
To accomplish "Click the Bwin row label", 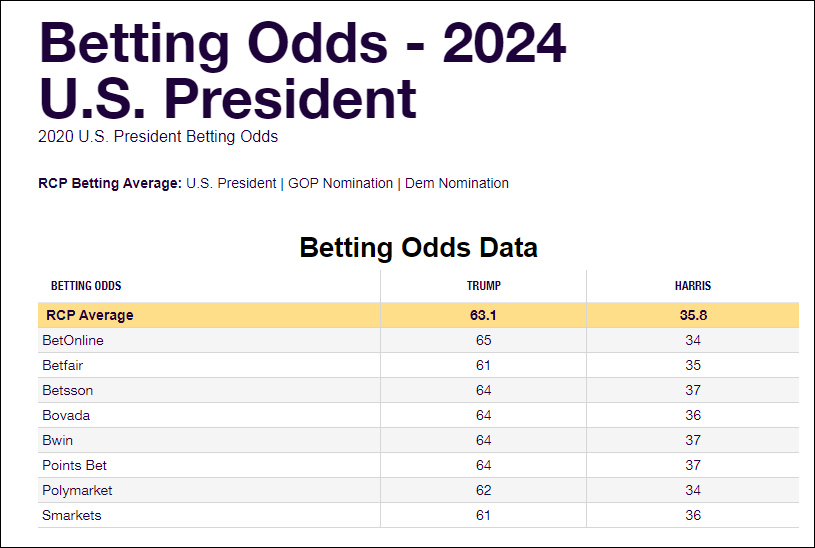I will pos(58,440).
